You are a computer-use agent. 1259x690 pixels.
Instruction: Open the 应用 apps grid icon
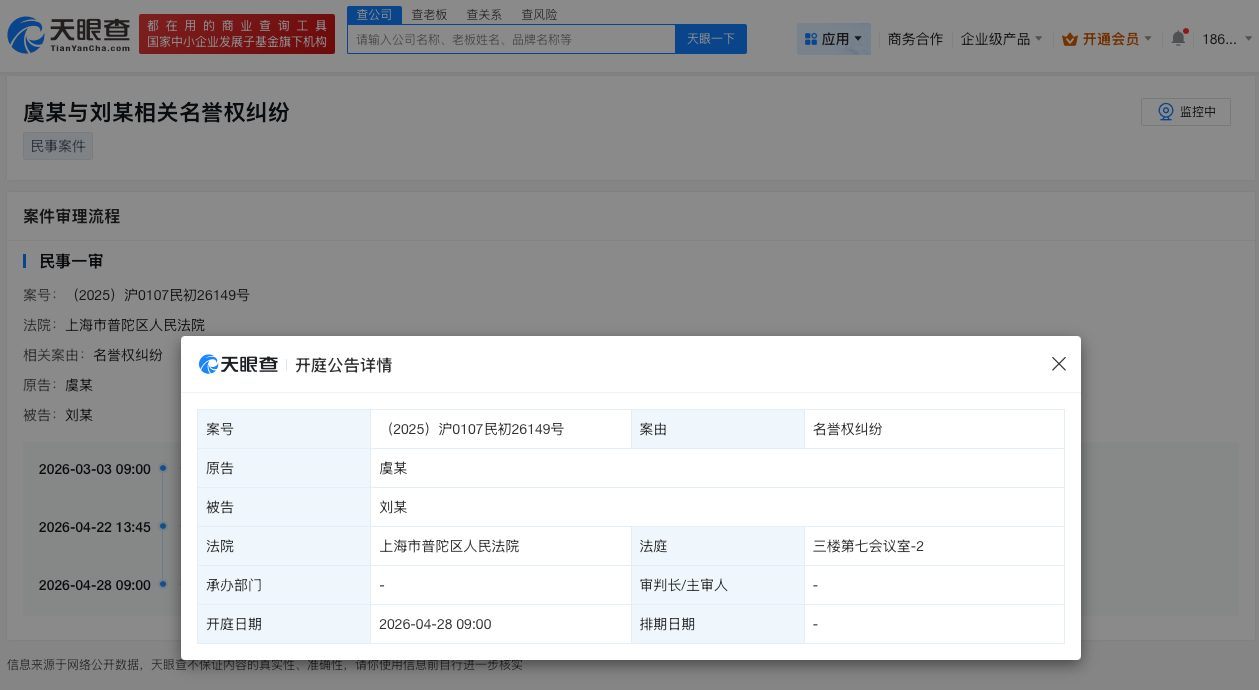pos(812,37)
